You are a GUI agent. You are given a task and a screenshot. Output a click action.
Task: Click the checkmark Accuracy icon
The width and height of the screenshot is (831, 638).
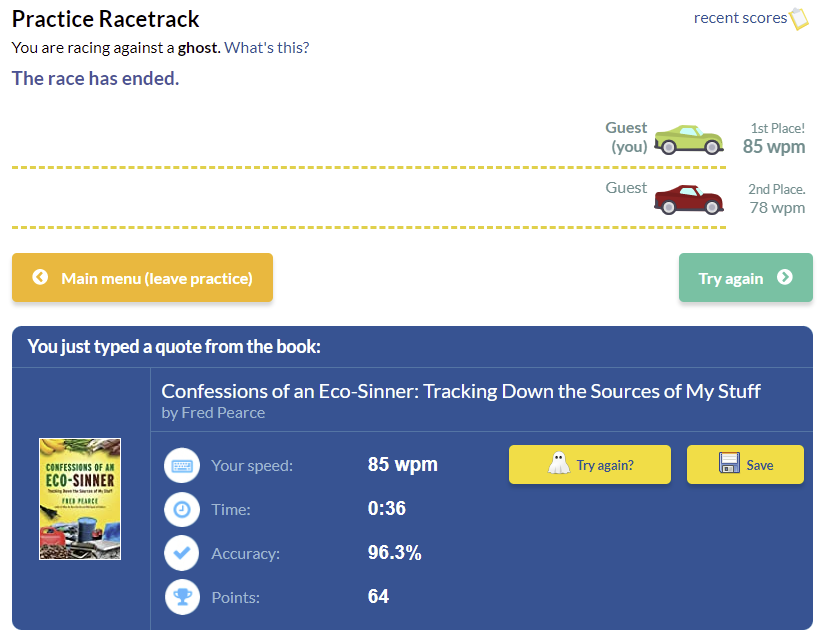182,553
